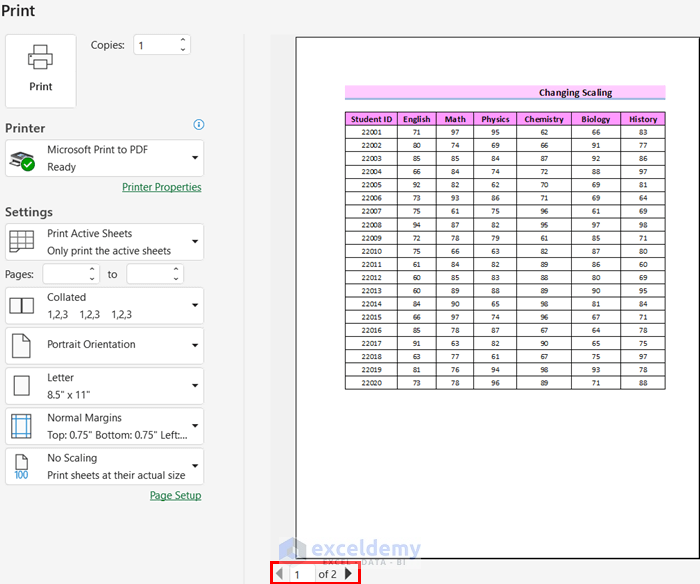
Task: Increase the Pages end value with the up arrow
Action: pos(176,269)
